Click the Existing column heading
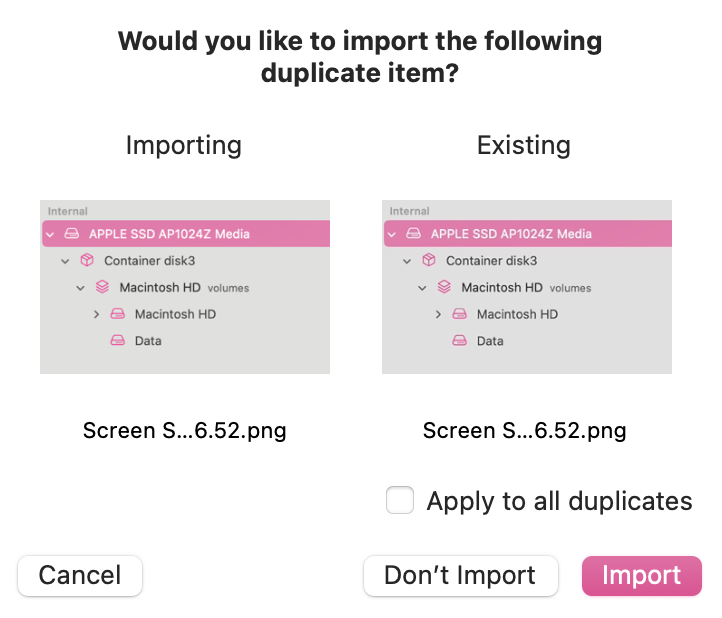 (523, 145)
